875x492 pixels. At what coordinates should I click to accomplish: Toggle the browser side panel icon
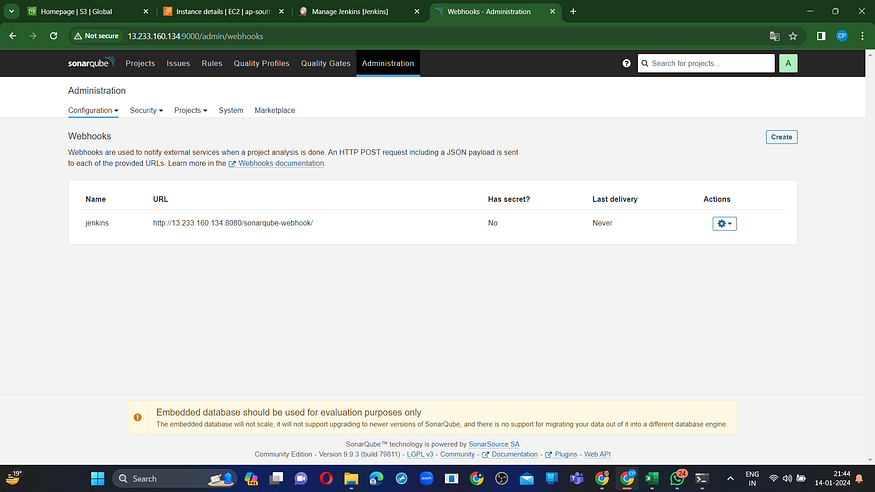coord(821,36)
